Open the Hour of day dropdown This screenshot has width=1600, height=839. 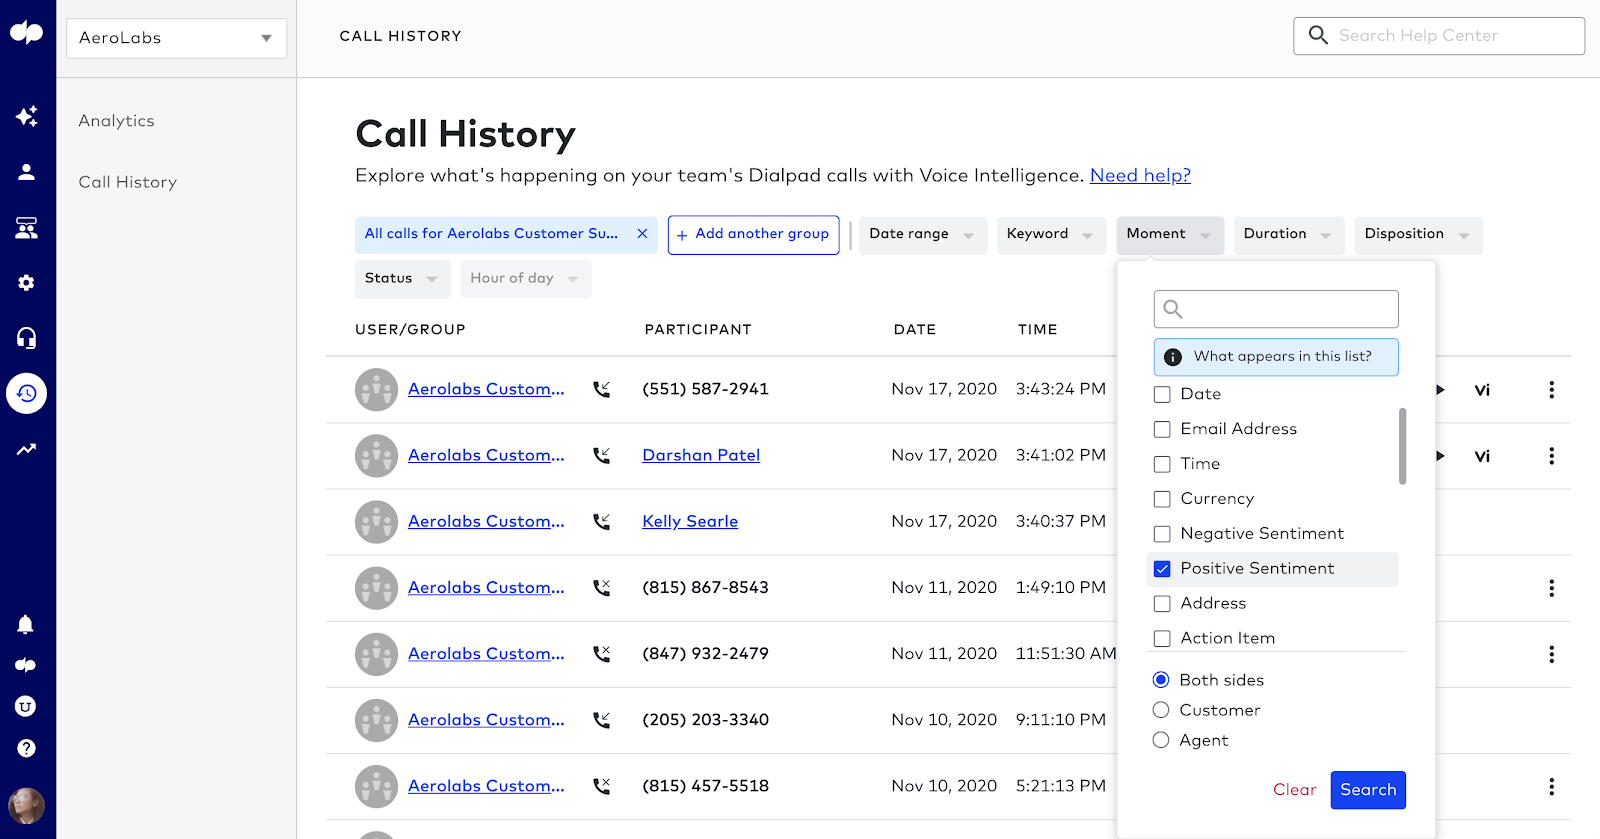[526, 279]
